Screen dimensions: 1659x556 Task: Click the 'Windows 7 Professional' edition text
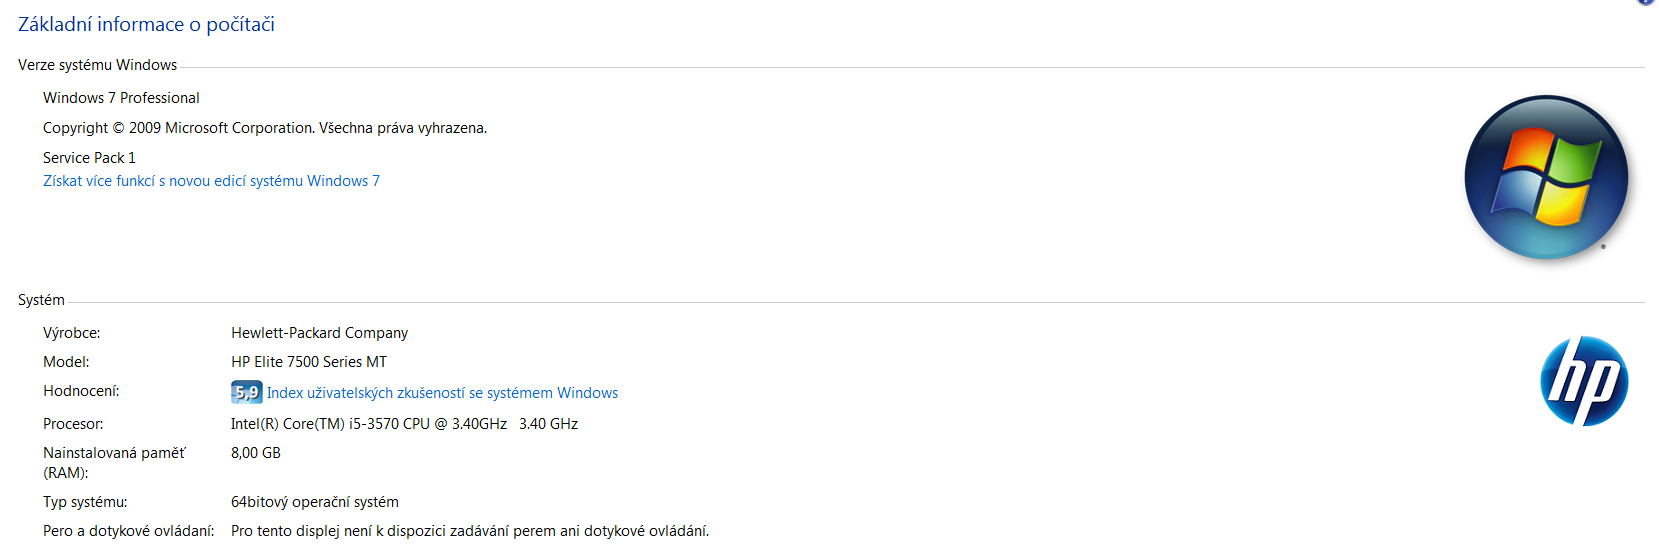point(121,98)
